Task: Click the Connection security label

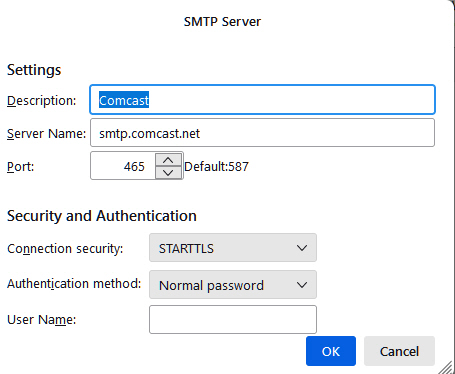Action: (65, 249)
